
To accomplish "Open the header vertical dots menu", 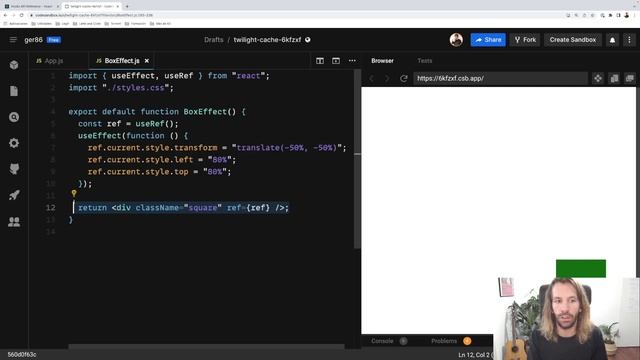I will tap(629, 40).
